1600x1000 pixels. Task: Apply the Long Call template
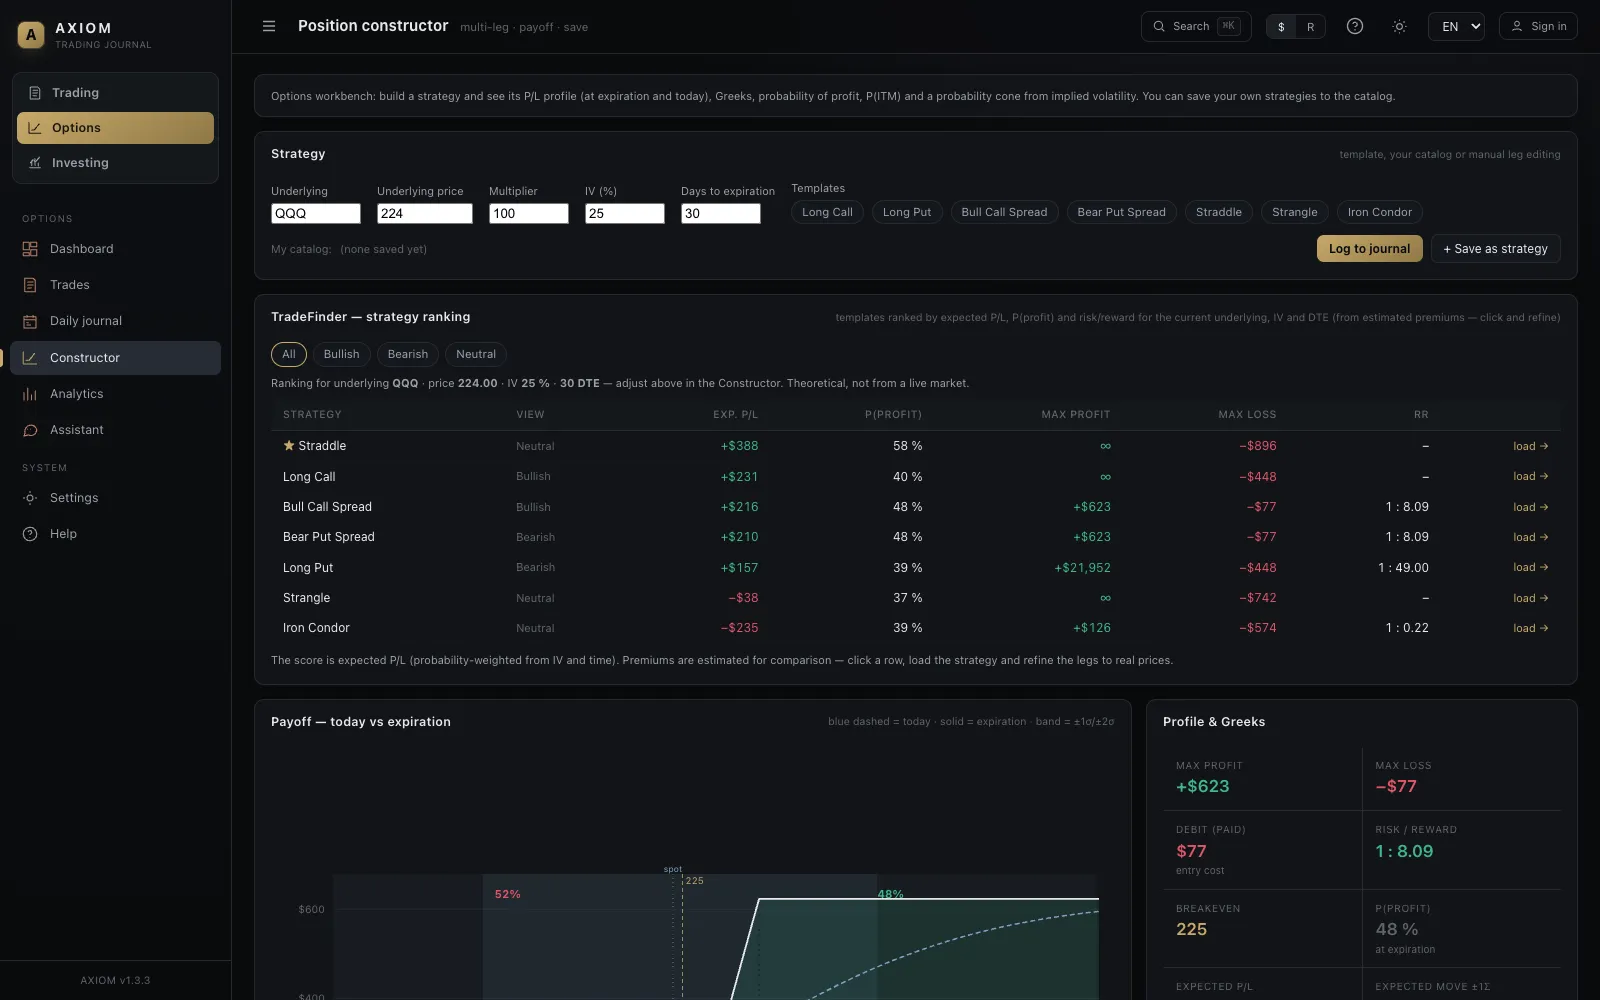coord(827,212)
